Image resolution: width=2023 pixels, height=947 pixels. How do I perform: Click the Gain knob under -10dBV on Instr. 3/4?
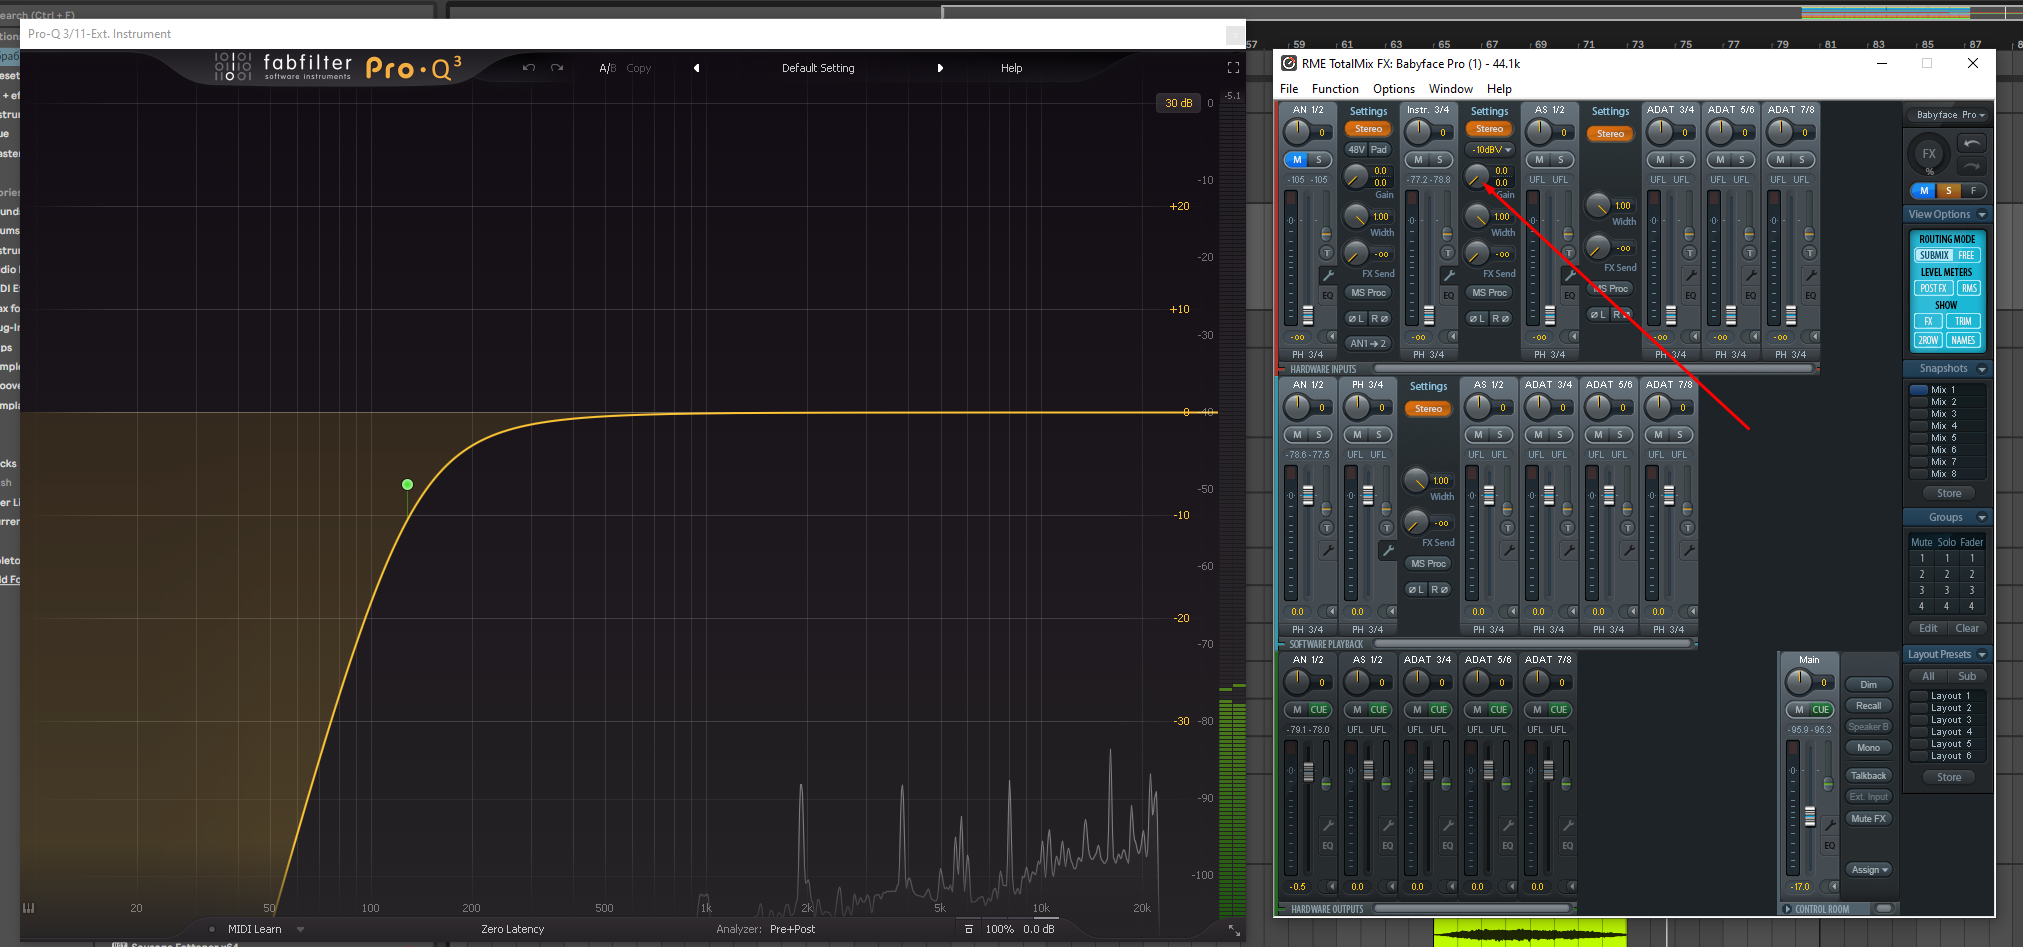click(x=1476, y=178)
